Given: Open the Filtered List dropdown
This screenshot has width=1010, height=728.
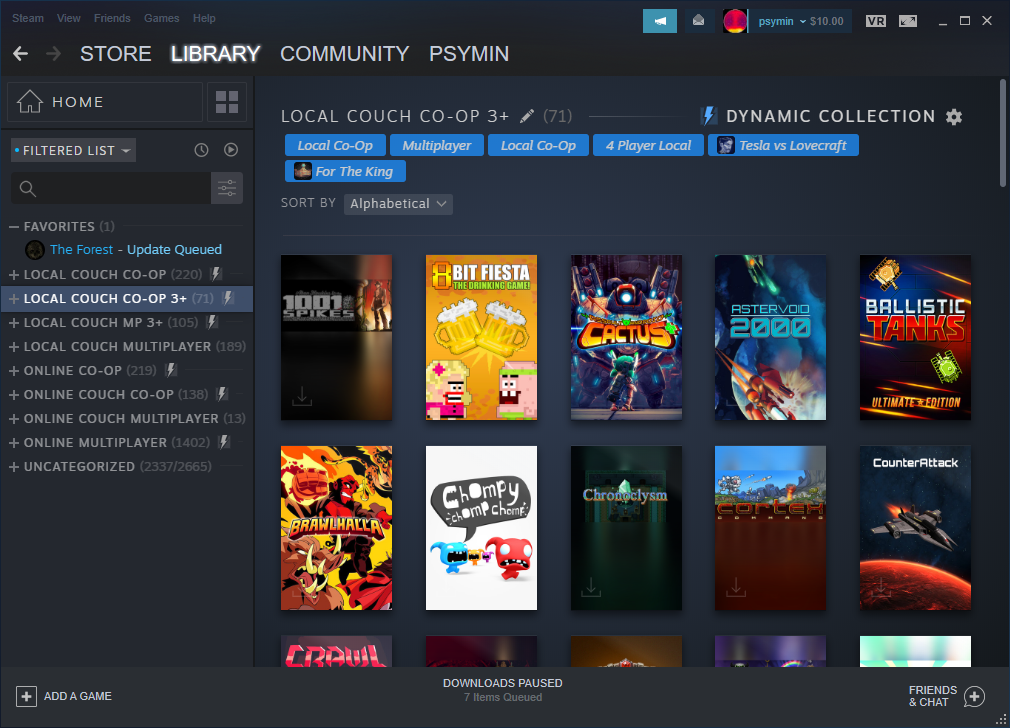Looking at the screenshot, I should coord(73,150).
